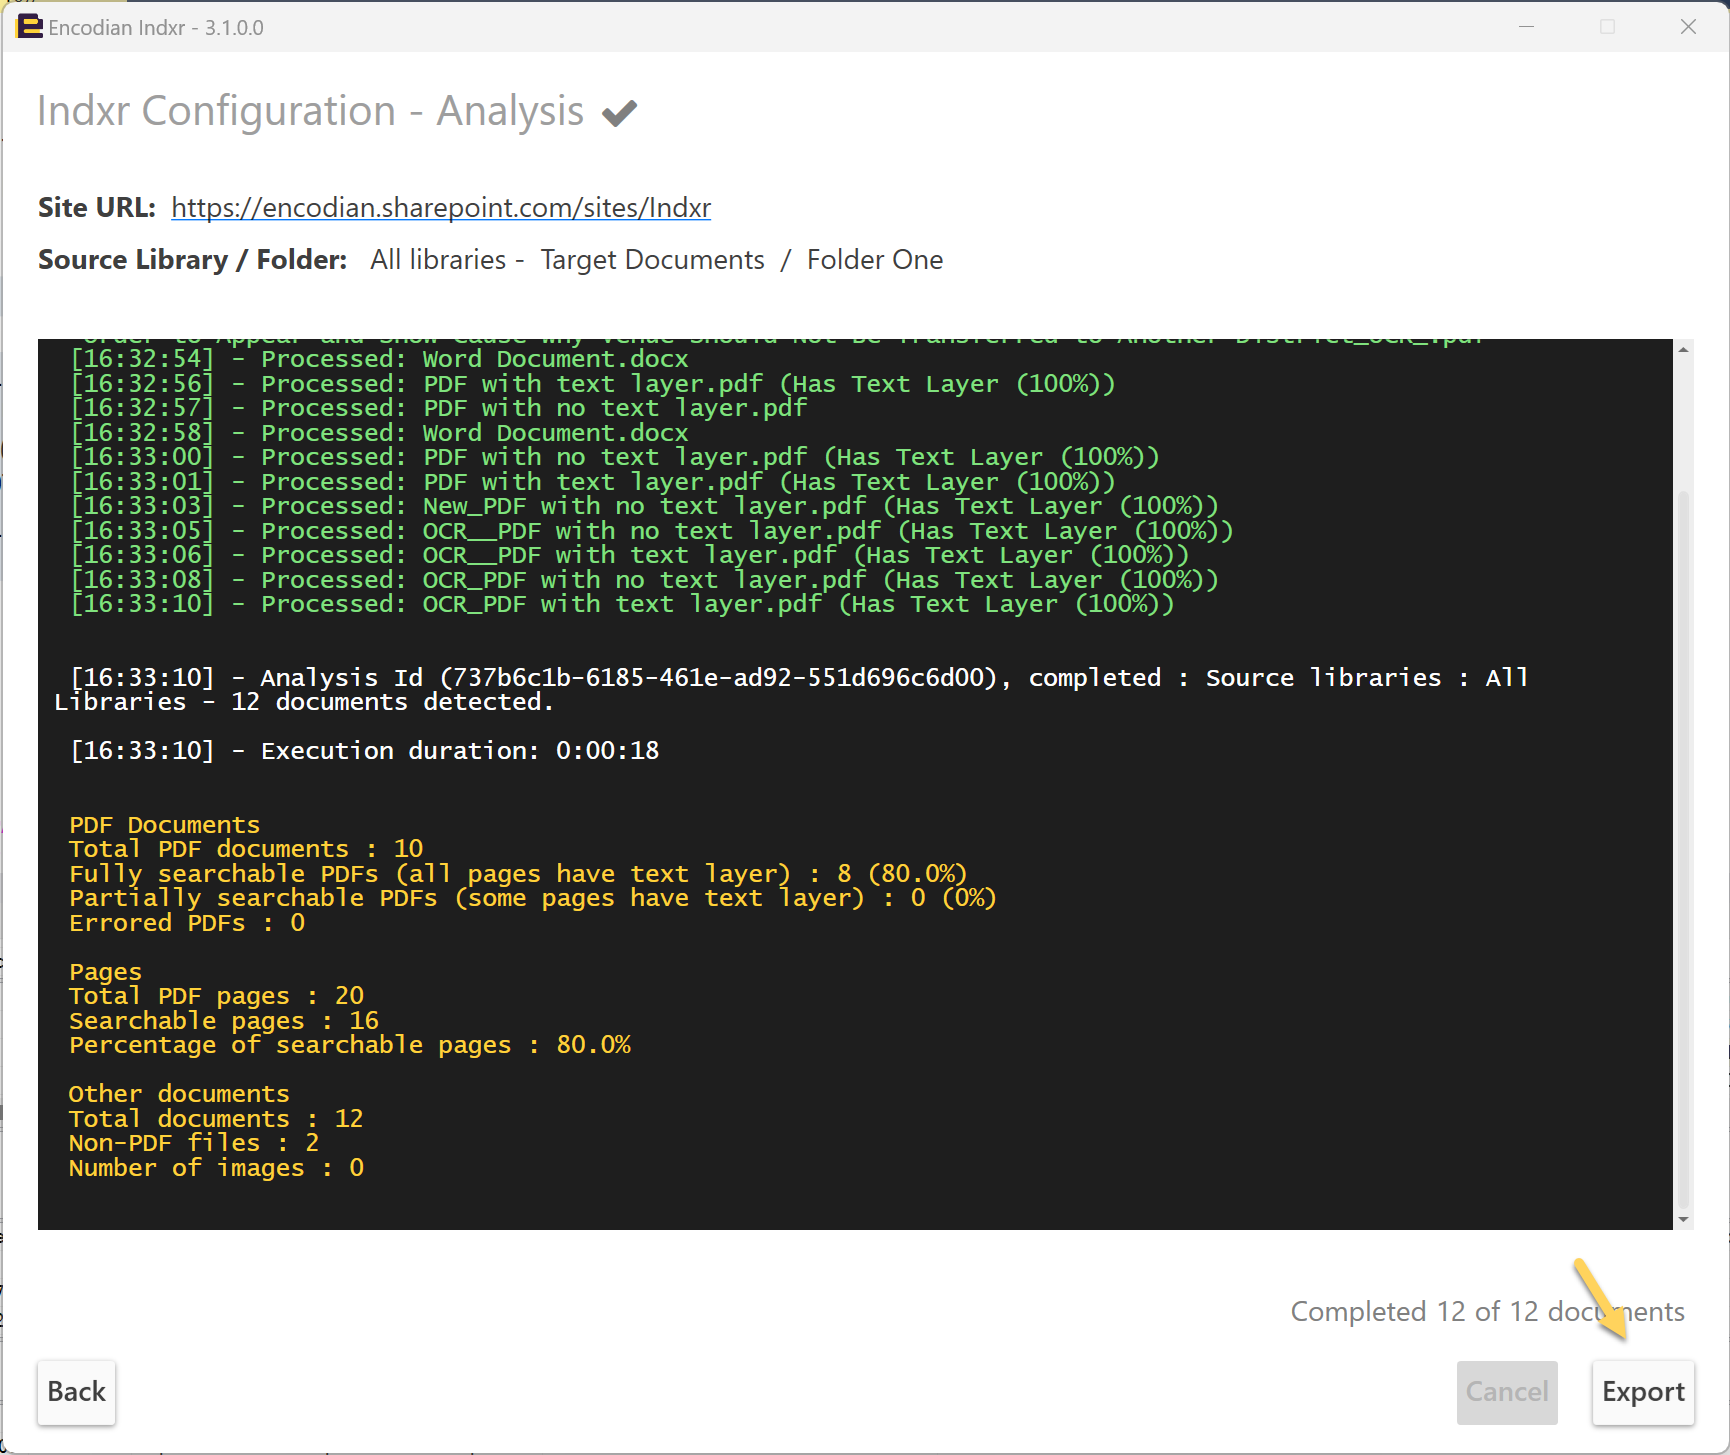Click 'Percentage of searchable pages : 80.0%' line

point(350,1045)
